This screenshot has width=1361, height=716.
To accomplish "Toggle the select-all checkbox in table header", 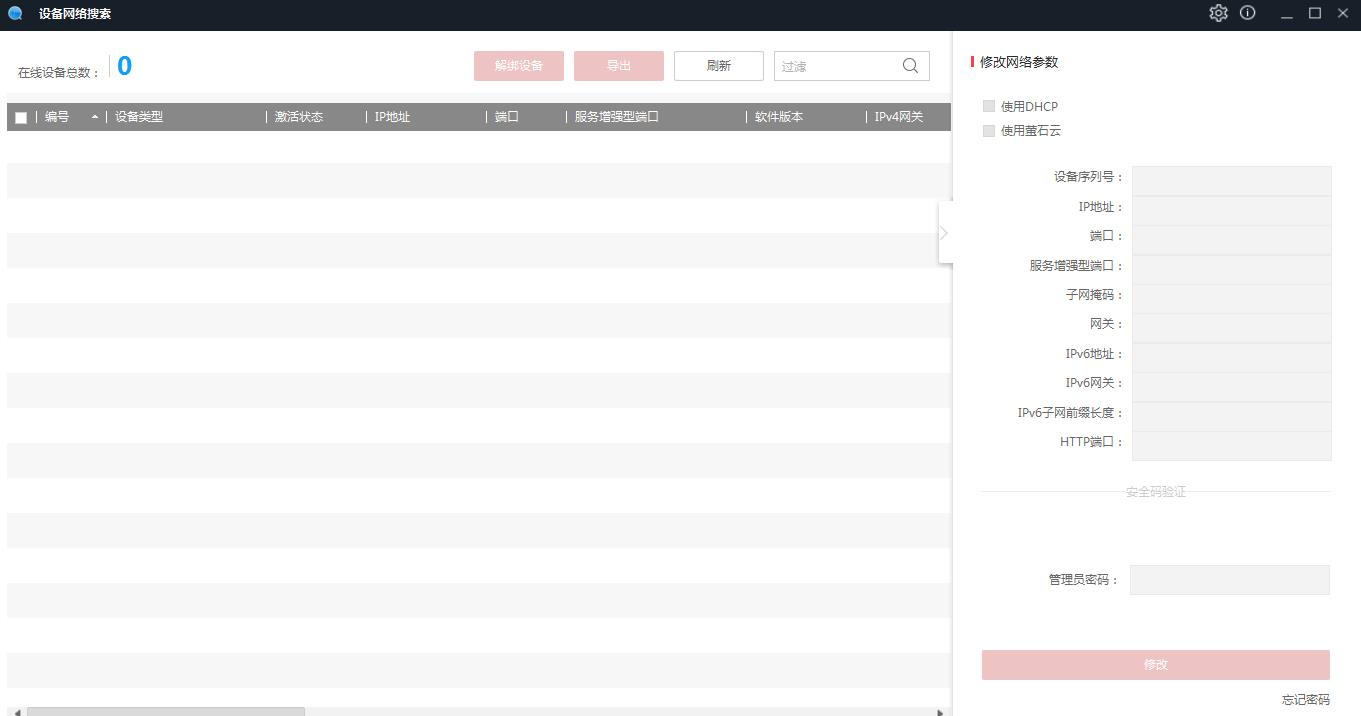I will [21, 118].
